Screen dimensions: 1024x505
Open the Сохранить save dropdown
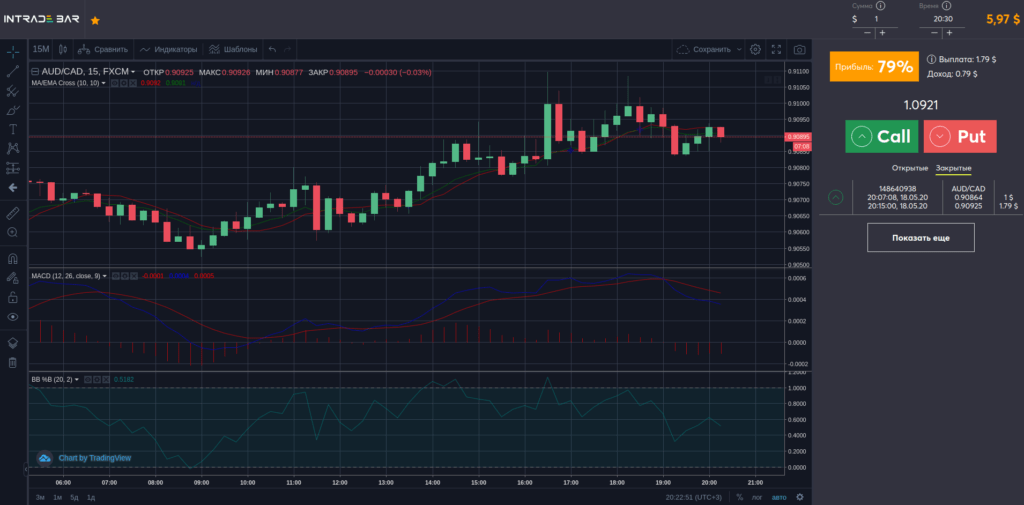[x=739, y=49]
